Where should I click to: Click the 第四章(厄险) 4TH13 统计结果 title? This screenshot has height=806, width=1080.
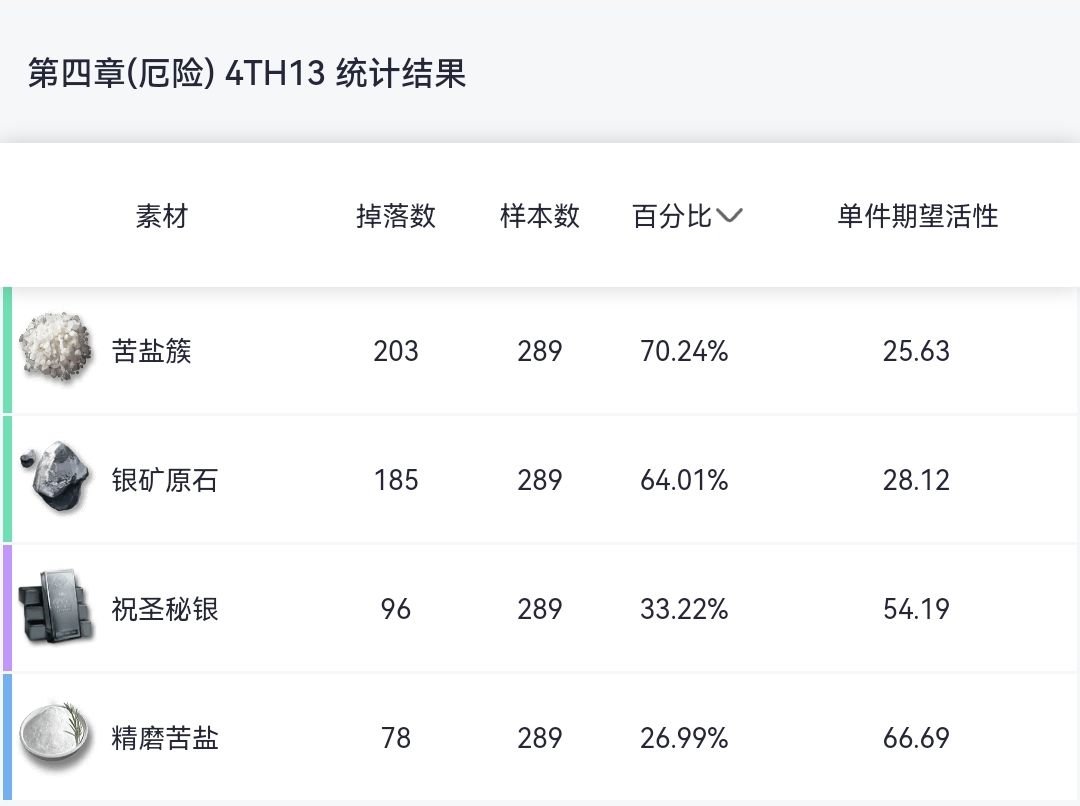click(247, 74)
